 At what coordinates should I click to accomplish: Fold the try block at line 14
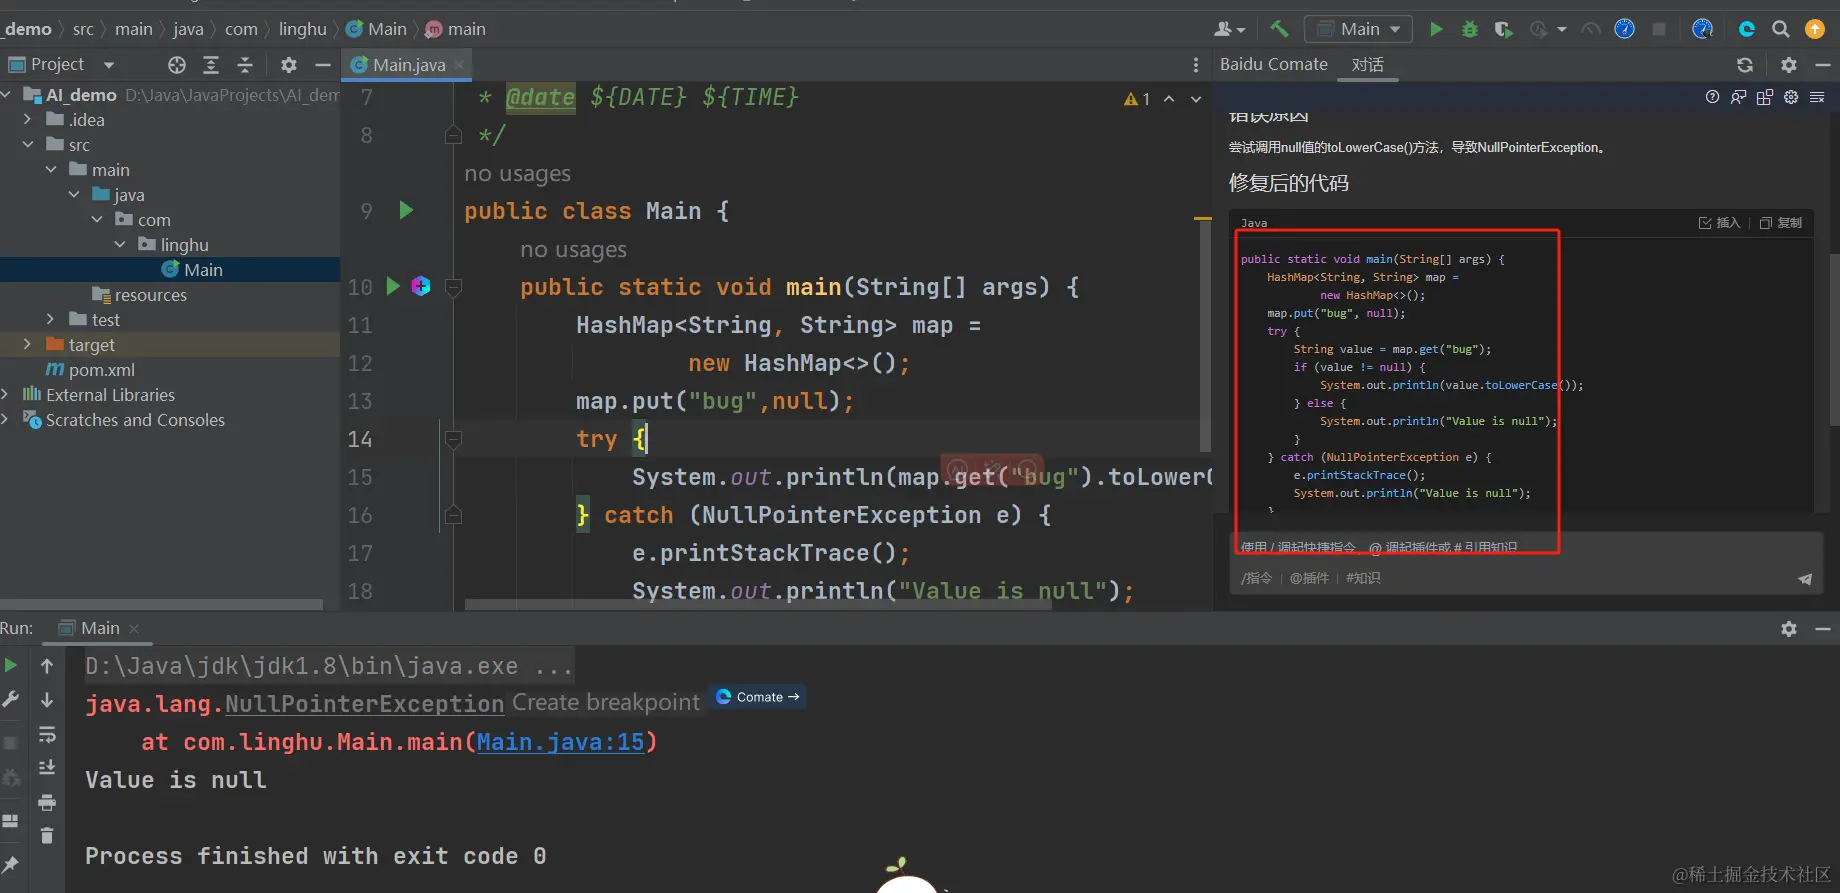pyautogui.click(x=453, y=439)
